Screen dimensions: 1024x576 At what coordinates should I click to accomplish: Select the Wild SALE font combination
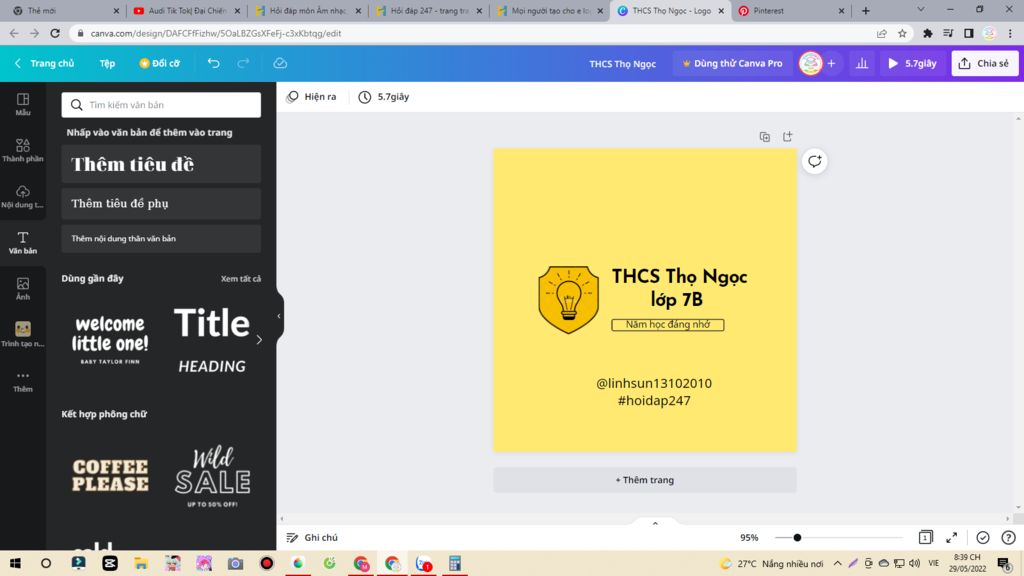coord(212,475)
